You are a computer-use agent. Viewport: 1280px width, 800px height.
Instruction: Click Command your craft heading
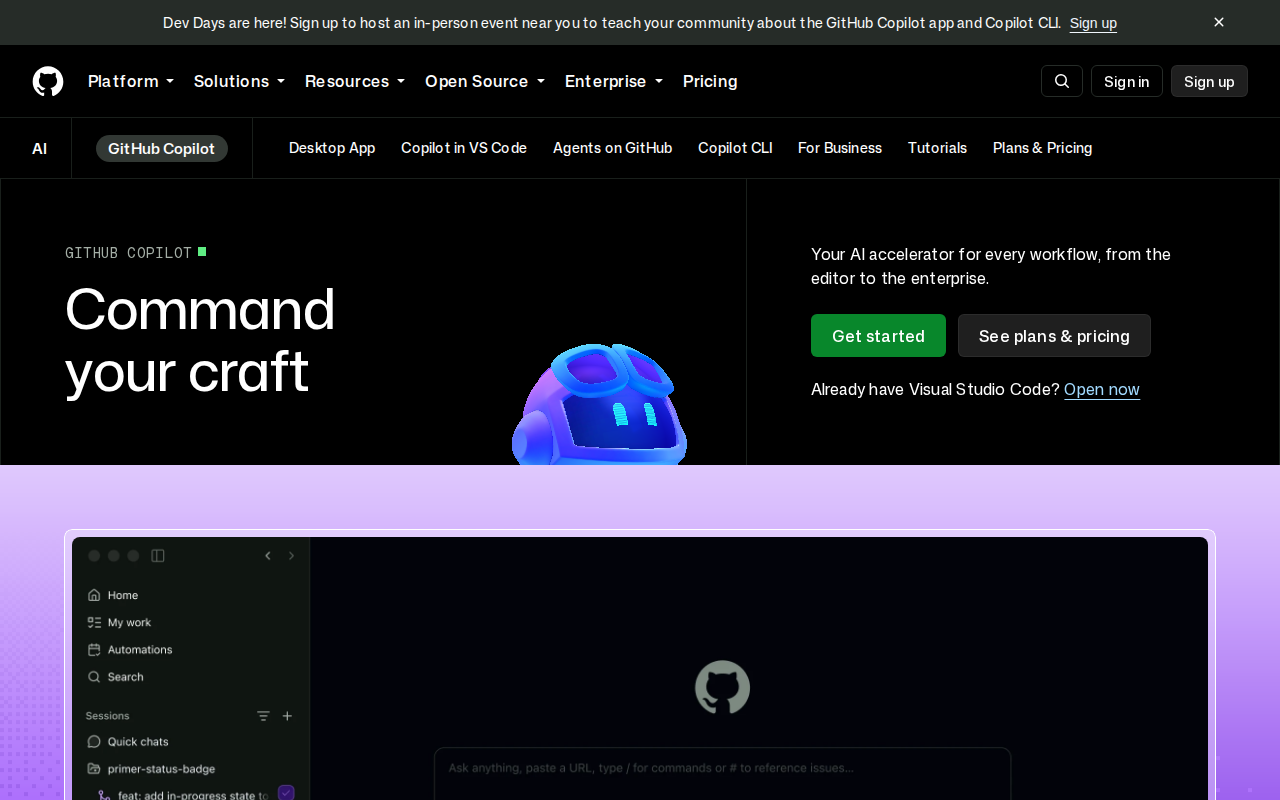(x=200, y=340)
